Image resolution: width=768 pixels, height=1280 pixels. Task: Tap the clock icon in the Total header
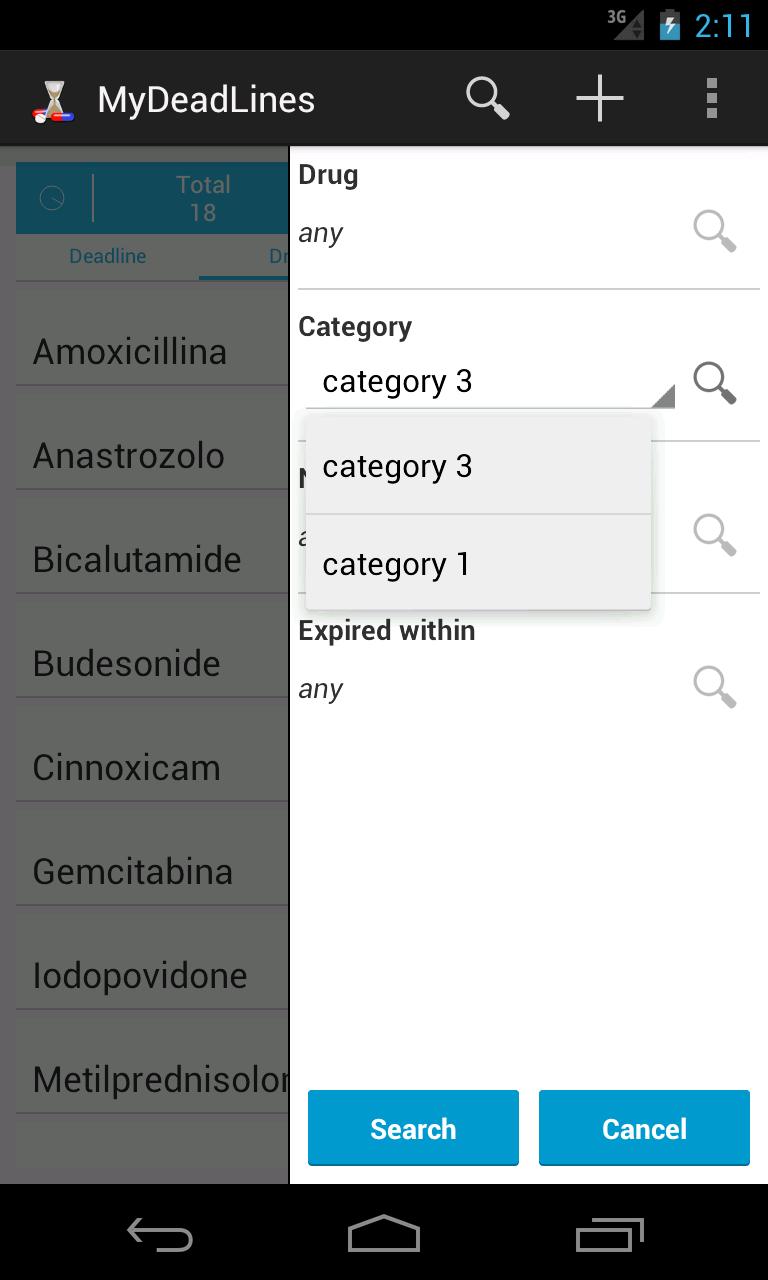point(53,198)
